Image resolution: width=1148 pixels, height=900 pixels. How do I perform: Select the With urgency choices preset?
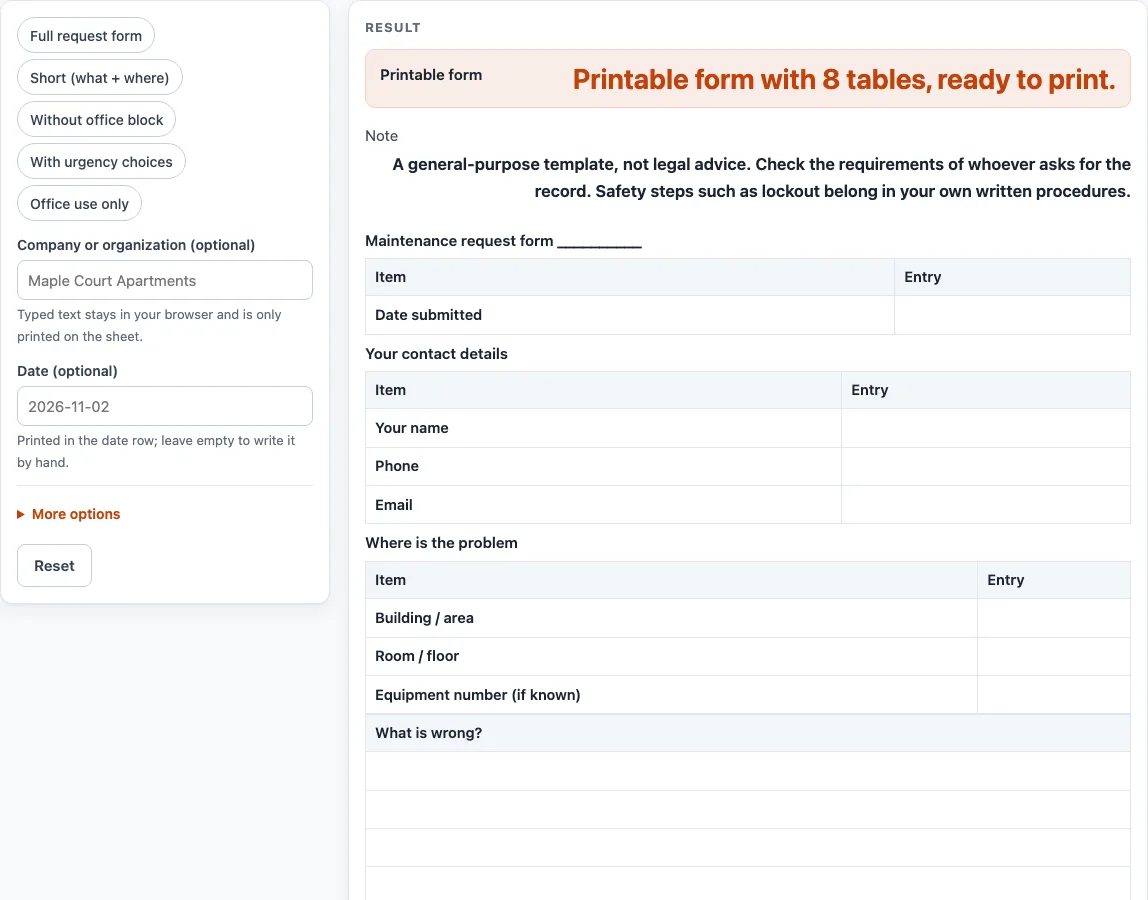tap(101, 162)
